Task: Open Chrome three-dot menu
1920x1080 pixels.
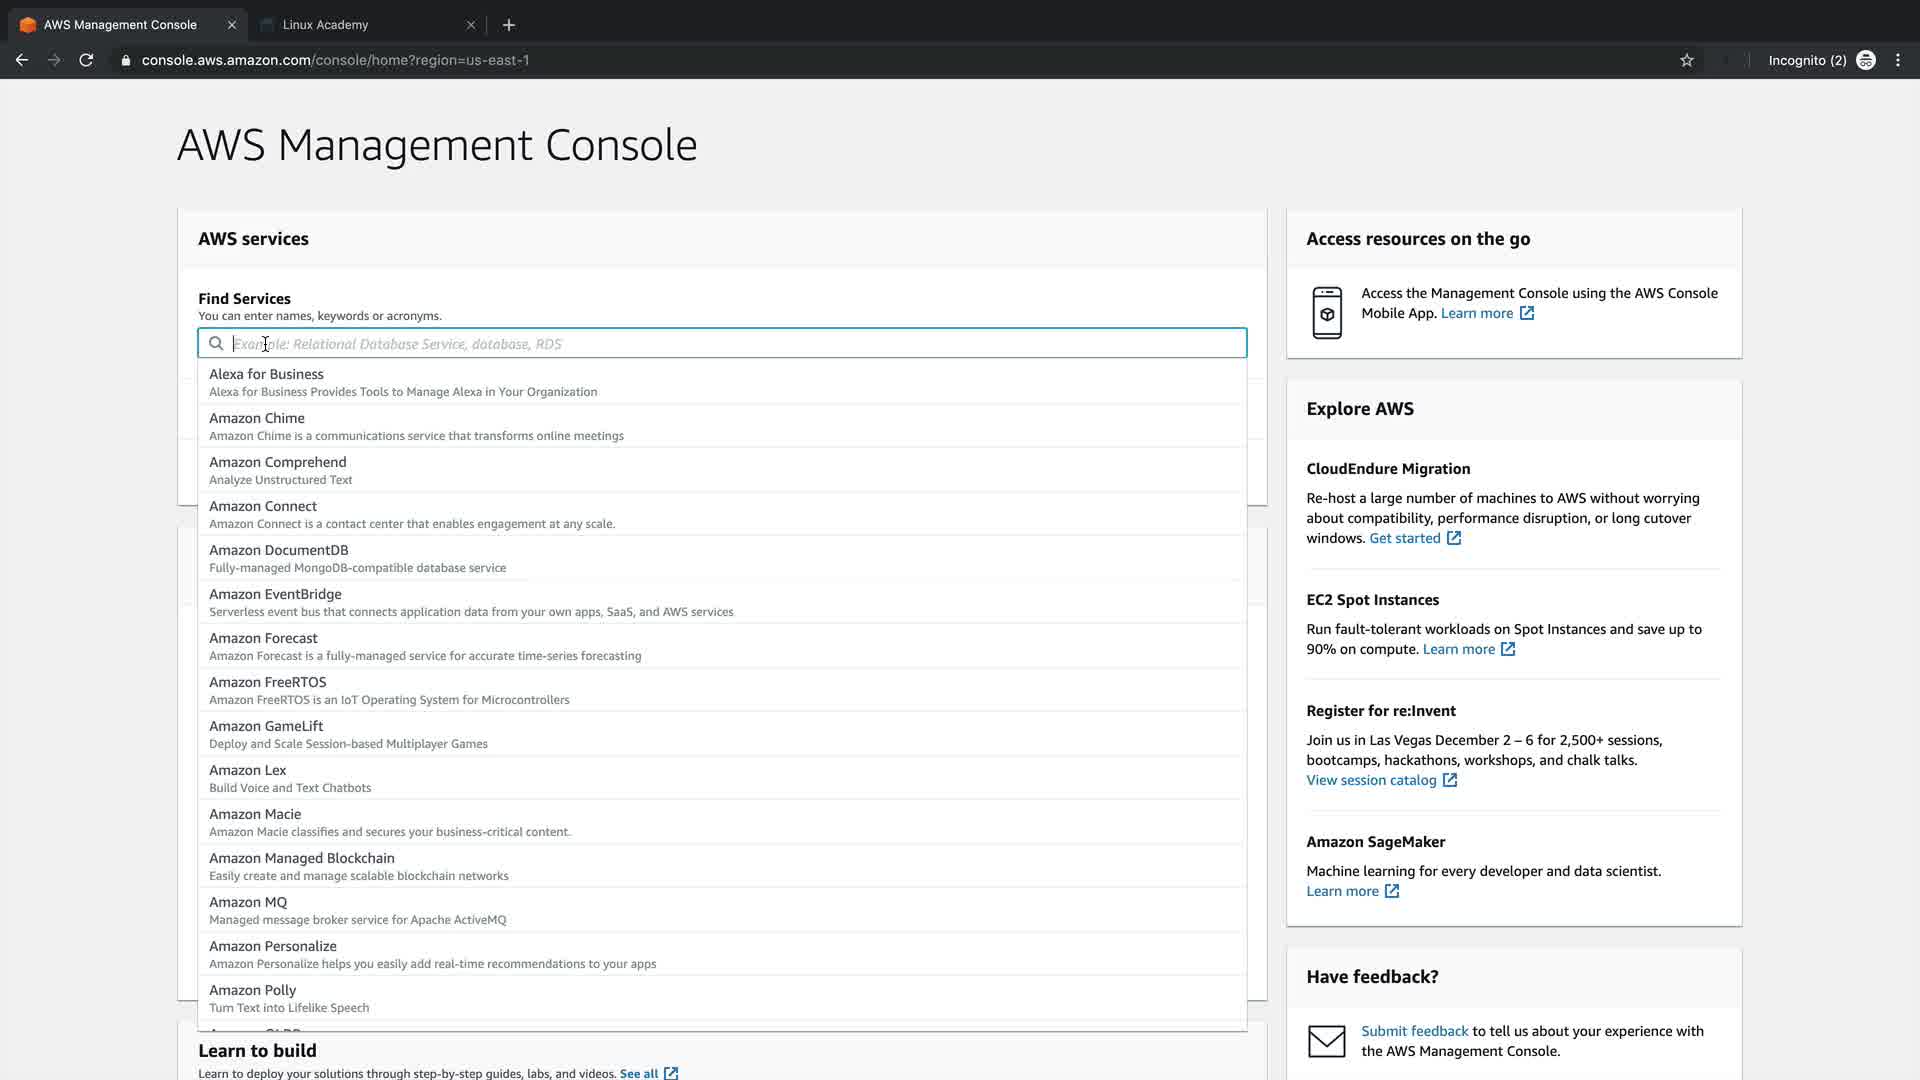Action: [1898, 60]
